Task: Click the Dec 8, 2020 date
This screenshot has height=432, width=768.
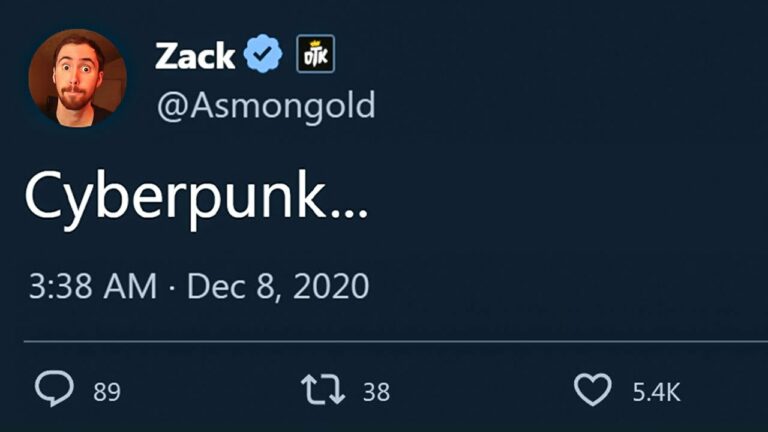Action: coord(278,287)
